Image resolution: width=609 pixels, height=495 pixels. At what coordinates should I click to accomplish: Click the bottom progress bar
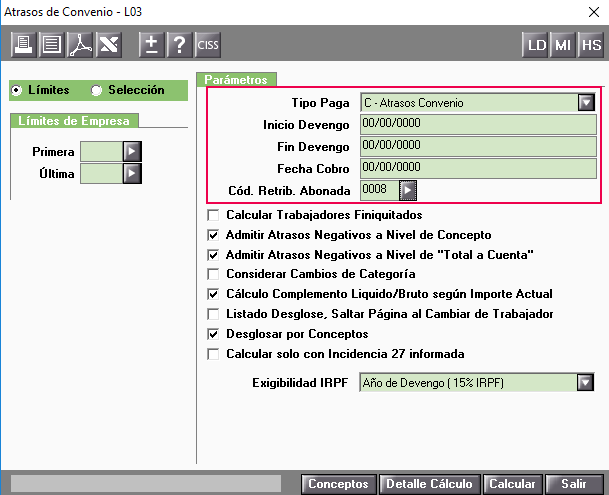click(146, 484)
